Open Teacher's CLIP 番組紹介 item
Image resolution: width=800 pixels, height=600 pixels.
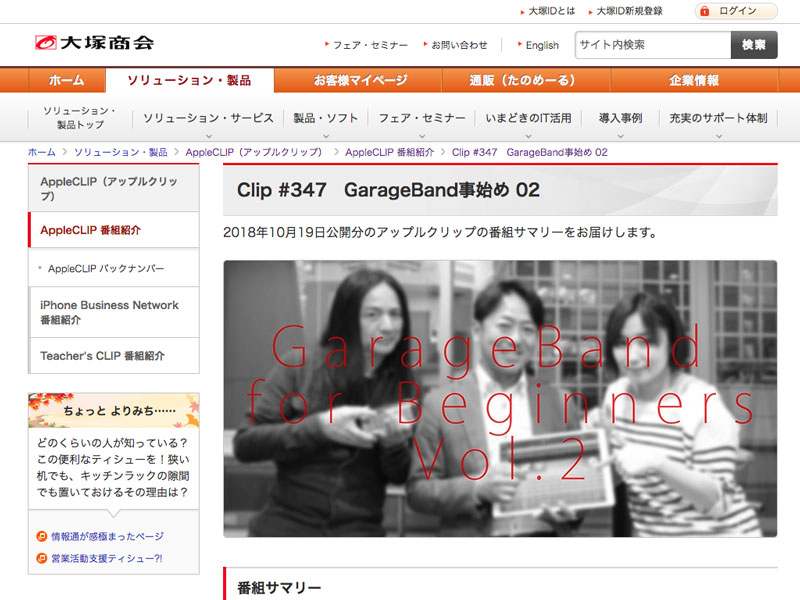114,356
